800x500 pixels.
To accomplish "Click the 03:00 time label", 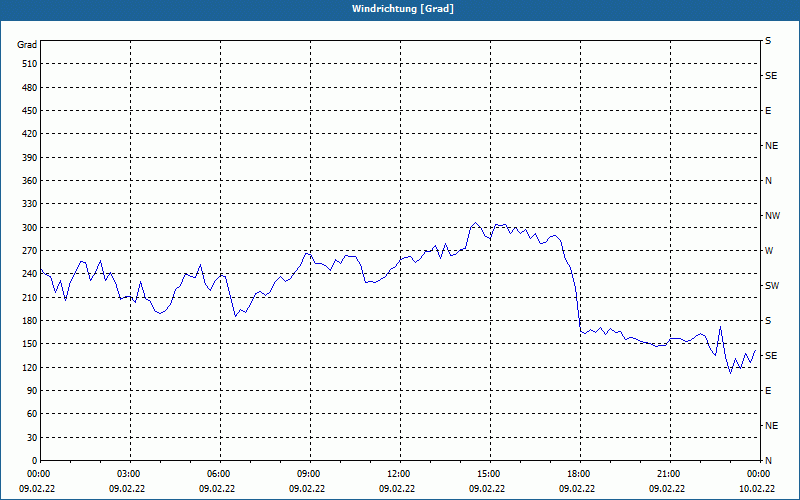I will pos(129,474).
